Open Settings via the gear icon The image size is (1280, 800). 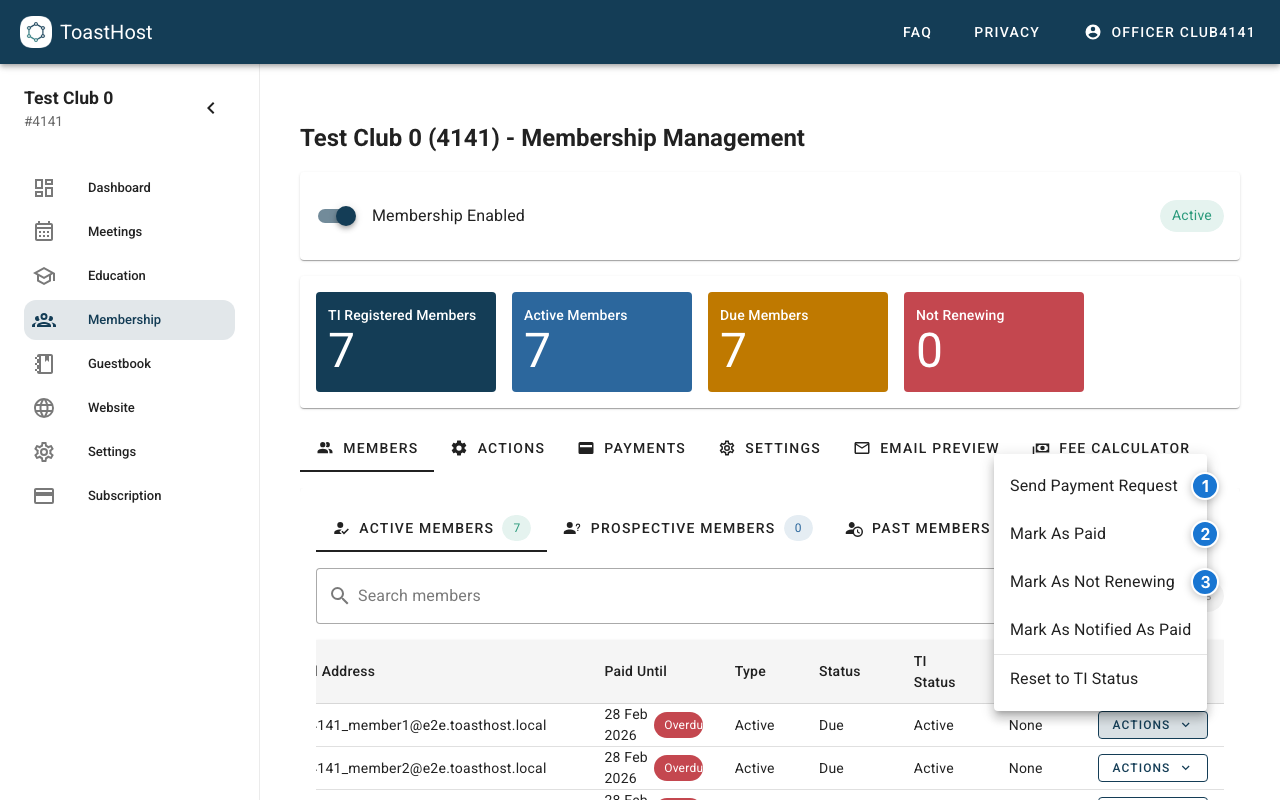point(44,451)
